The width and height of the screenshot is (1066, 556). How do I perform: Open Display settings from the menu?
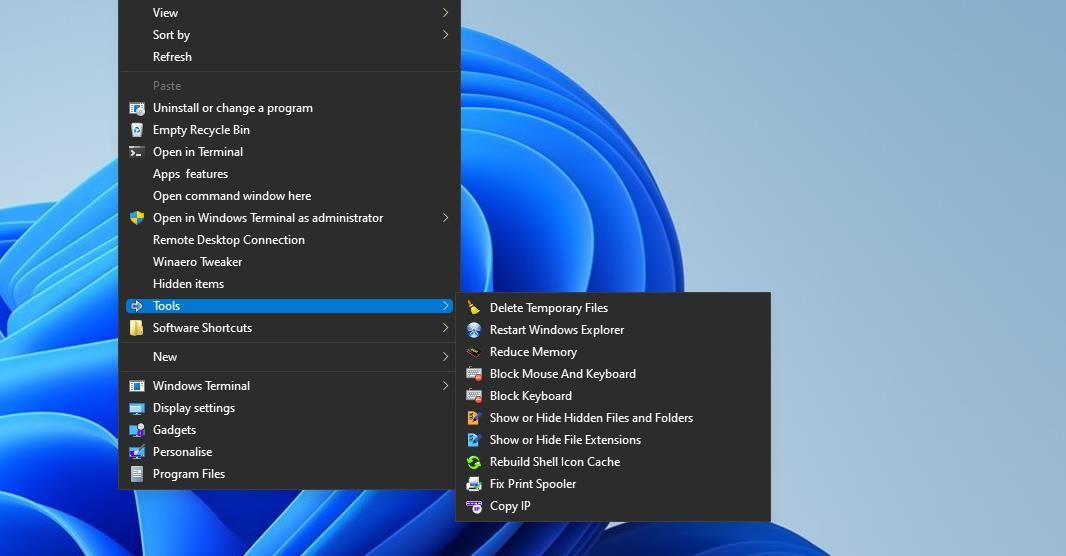[193, 408]
